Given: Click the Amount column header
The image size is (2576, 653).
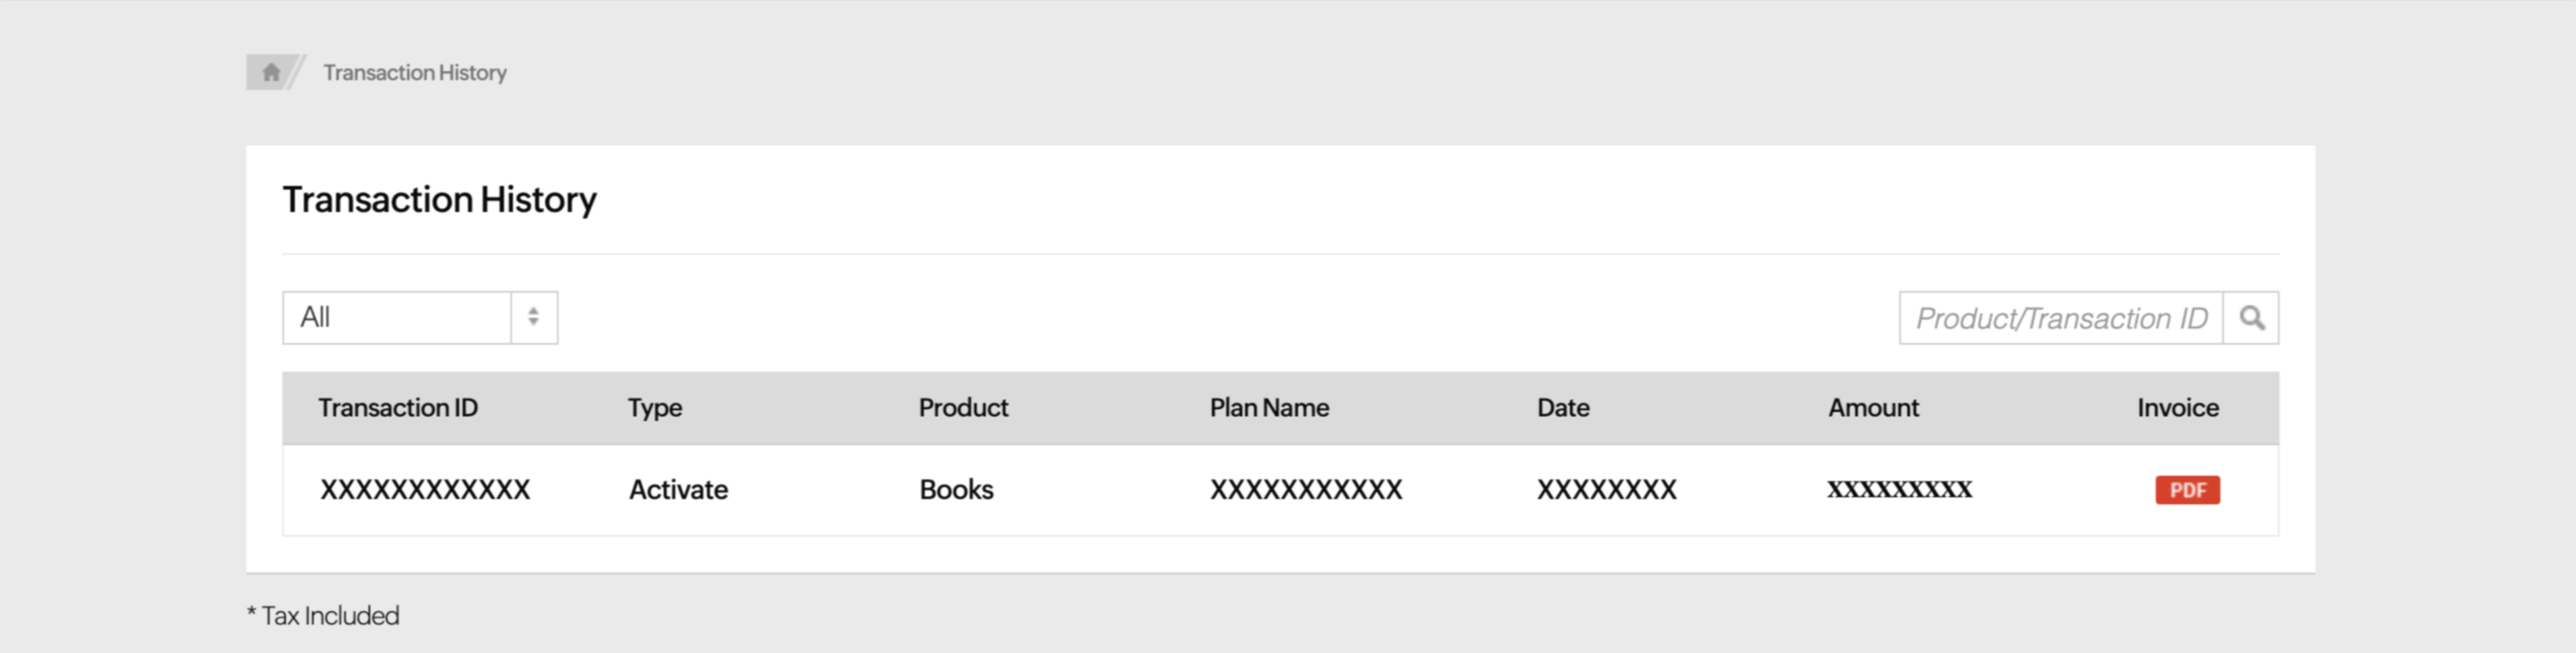Looking at the screenshot, I should [1873, 408].
